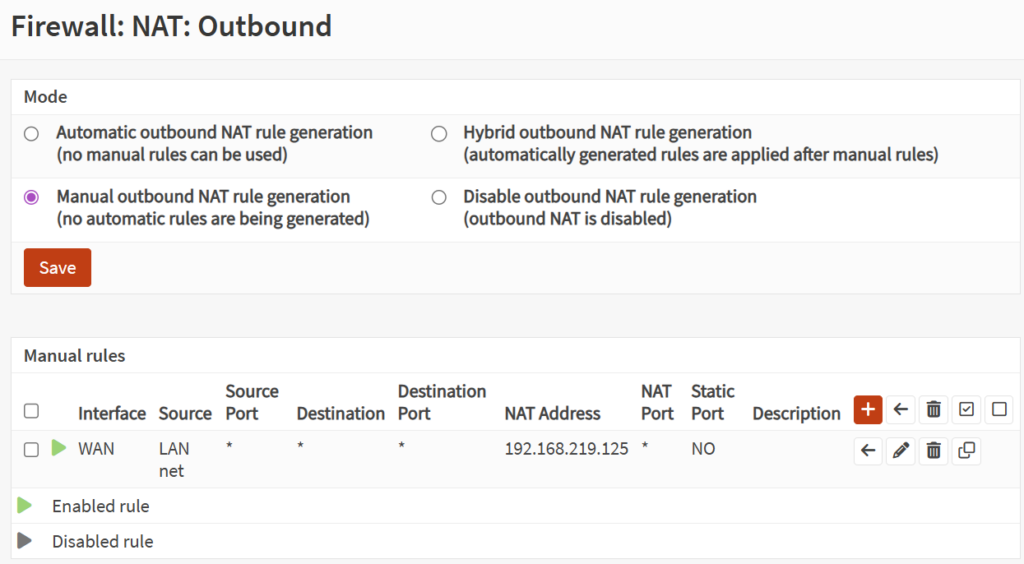Delete the WAN rule using its trash icon
Screen dimensions: 1024x564
[x=933, y=451]
